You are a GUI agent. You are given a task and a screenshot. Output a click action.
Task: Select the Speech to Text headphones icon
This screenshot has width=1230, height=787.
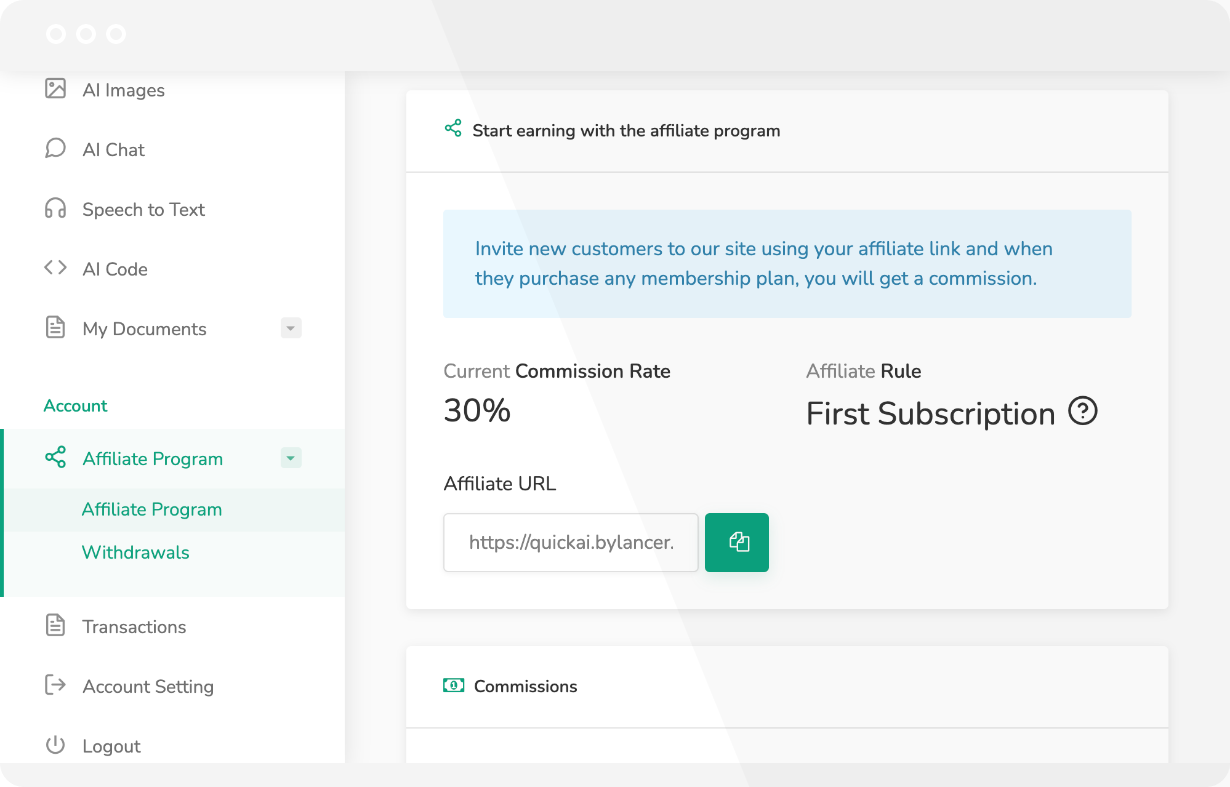coord(56,208)
